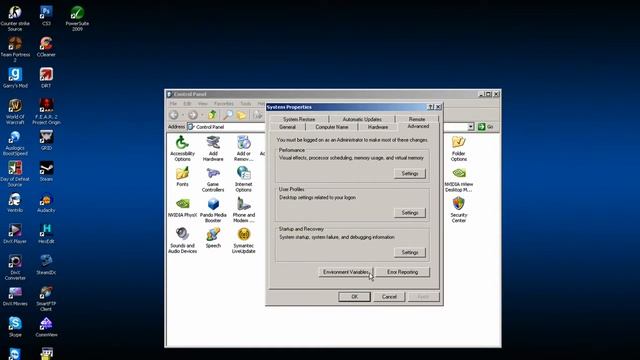
Task: Switch to the Remote tab
Action: (417, 119)
